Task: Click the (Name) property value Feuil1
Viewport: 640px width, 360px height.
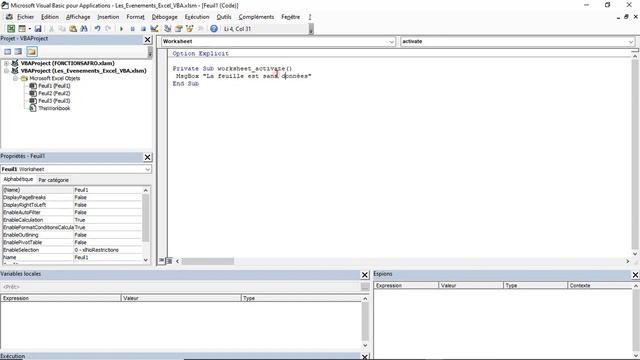Action: (107, 190)
